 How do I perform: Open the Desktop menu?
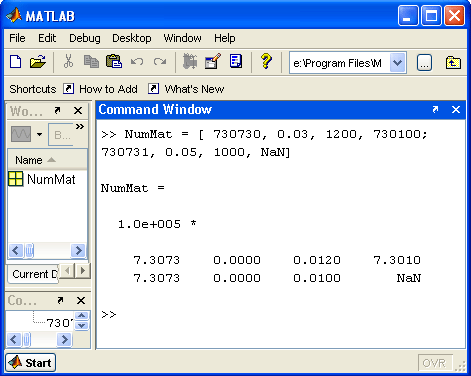point(132,38)
